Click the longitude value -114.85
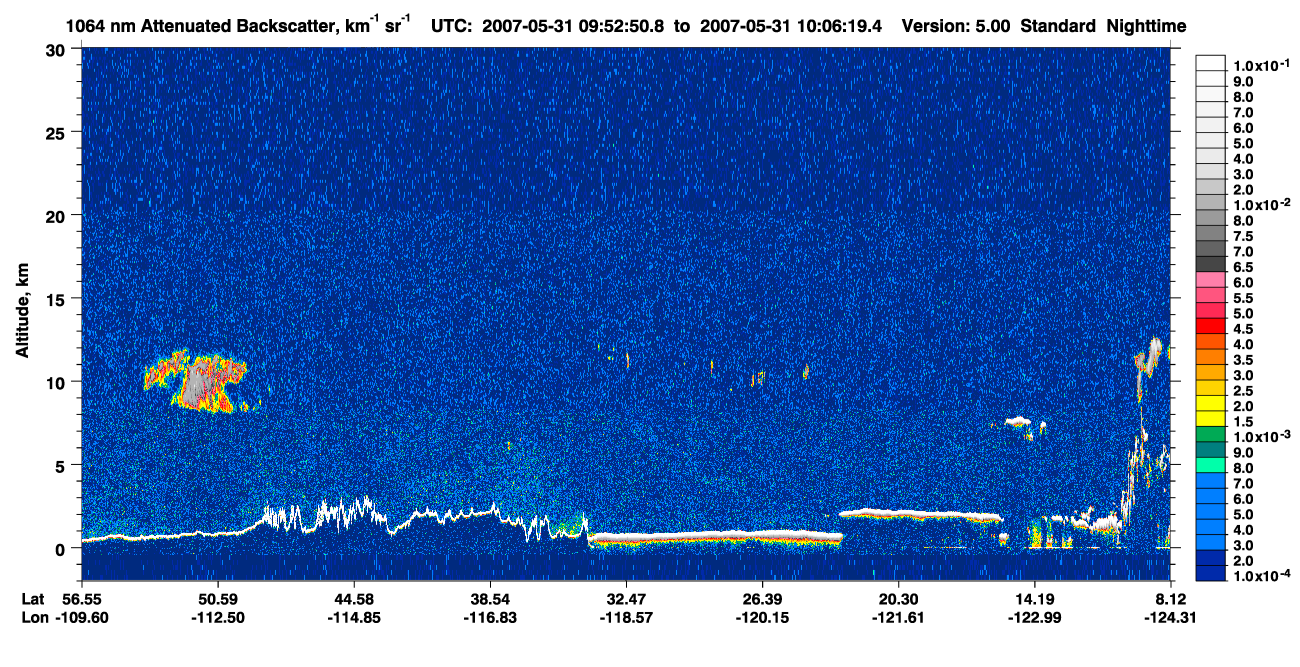 353,617
